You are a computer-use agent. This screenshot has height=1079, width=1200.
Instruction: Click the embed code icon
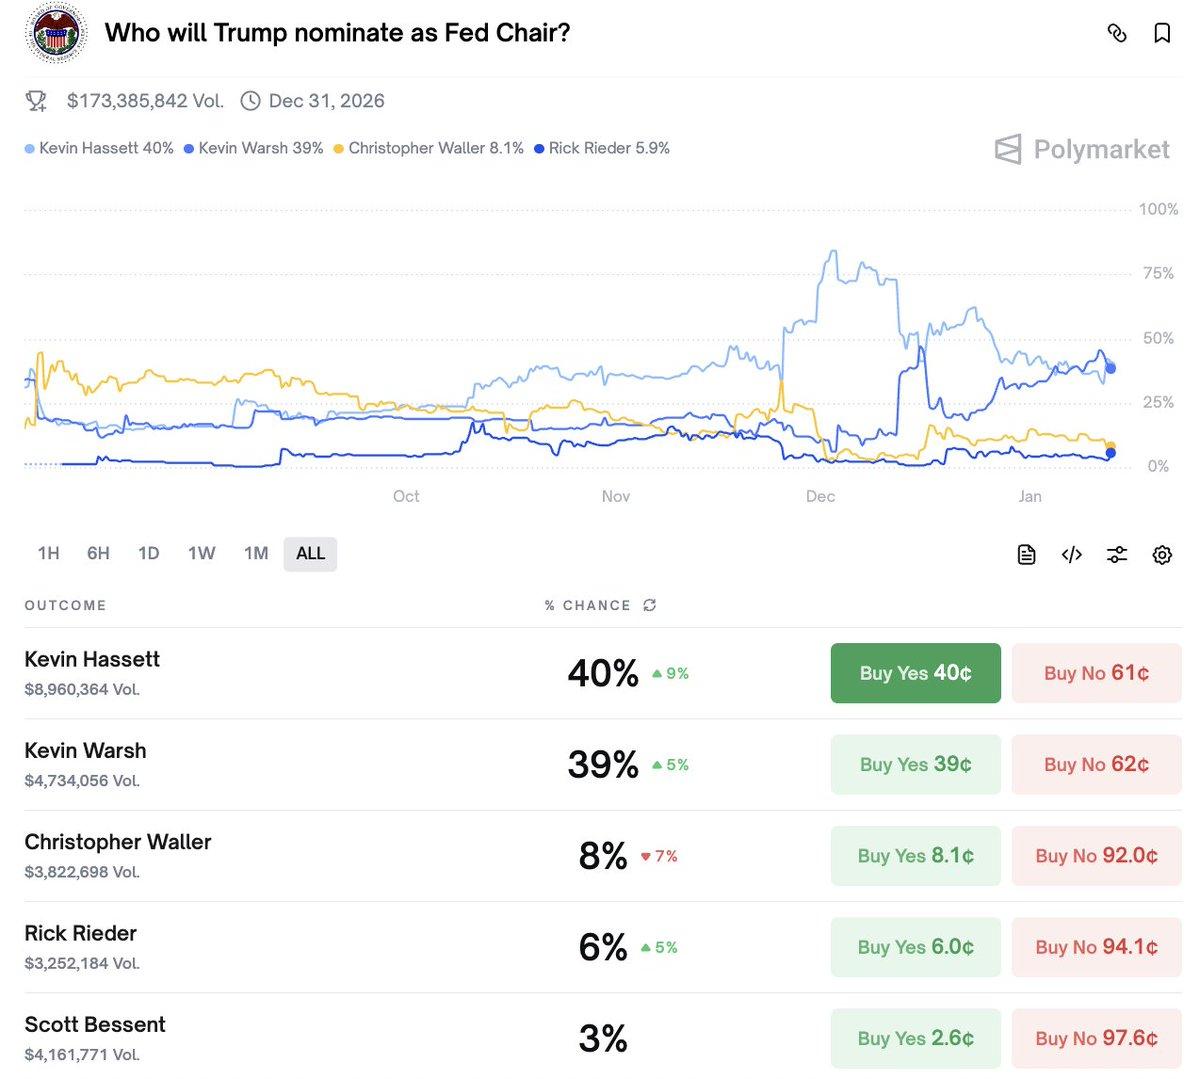coord(1071,553)
